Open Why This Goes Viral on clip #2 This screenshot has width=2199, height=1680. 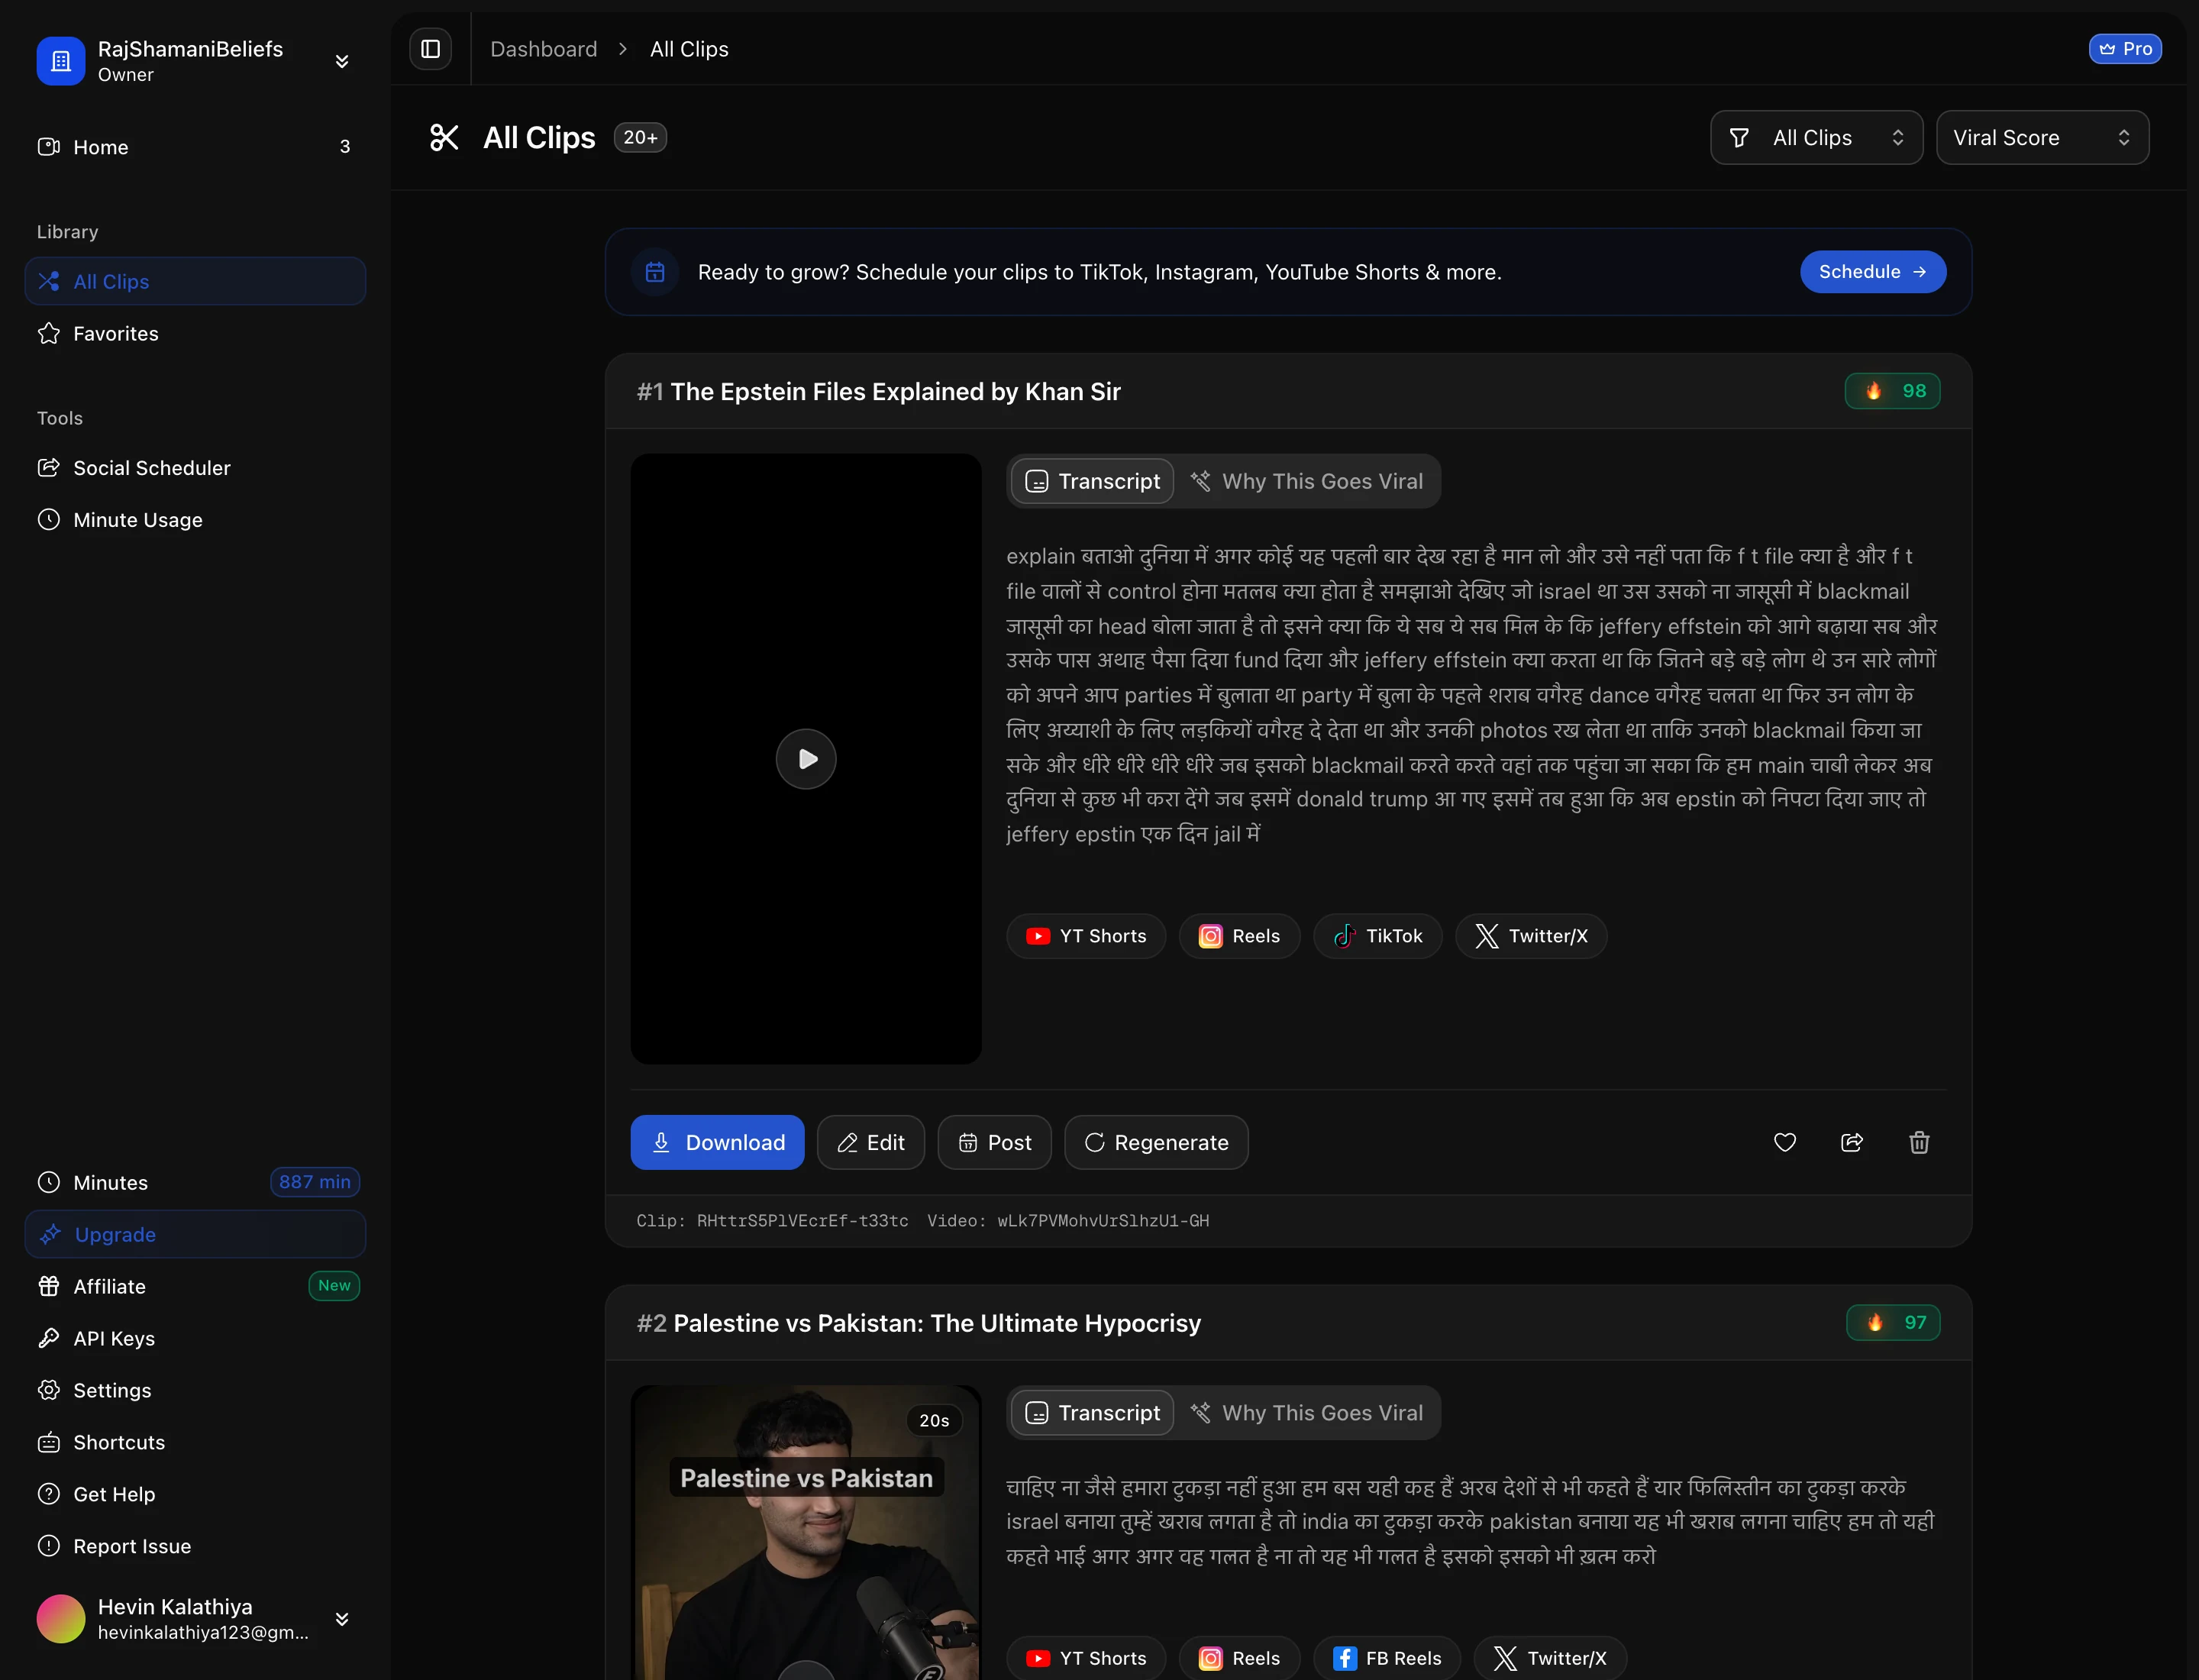point(1307,1413)
